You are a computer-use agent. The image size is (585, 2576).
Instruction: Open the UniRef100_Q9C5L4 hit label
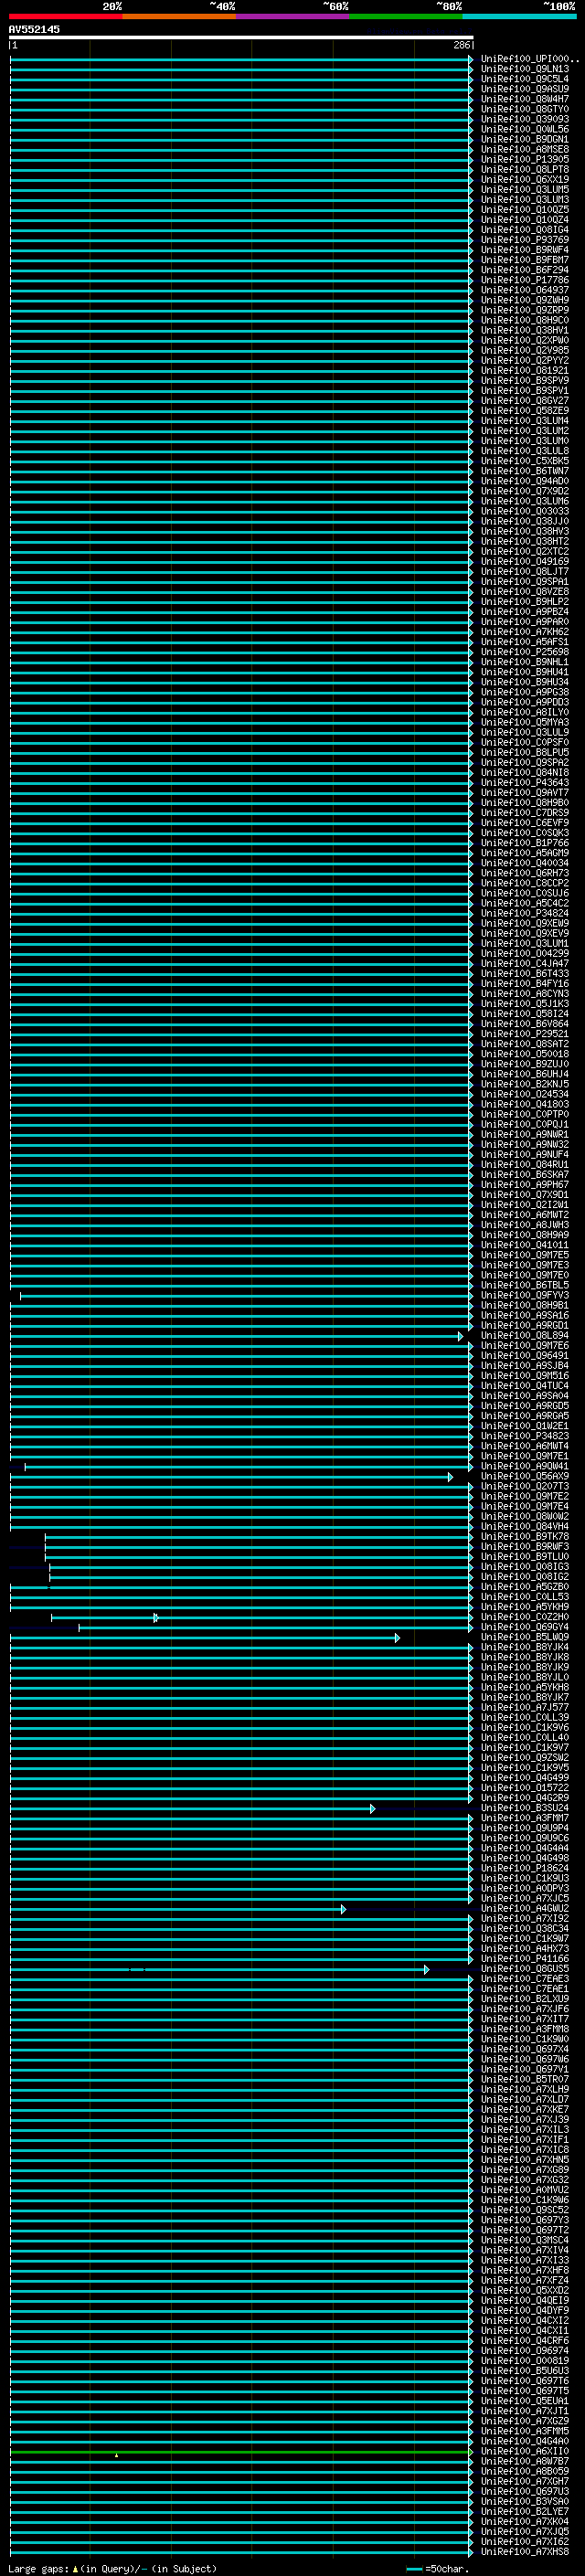click(524, 79)
